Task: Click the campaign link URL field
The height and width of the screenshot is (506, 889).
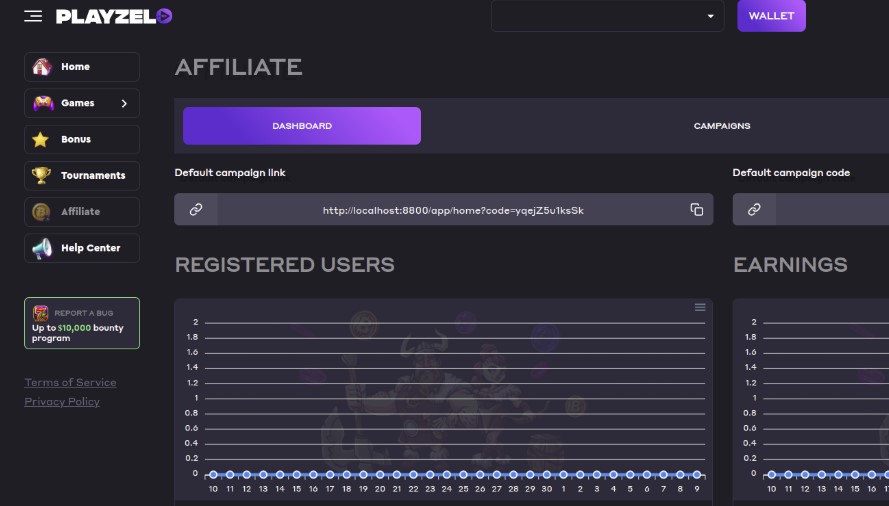Action: (x=453, y=210)
